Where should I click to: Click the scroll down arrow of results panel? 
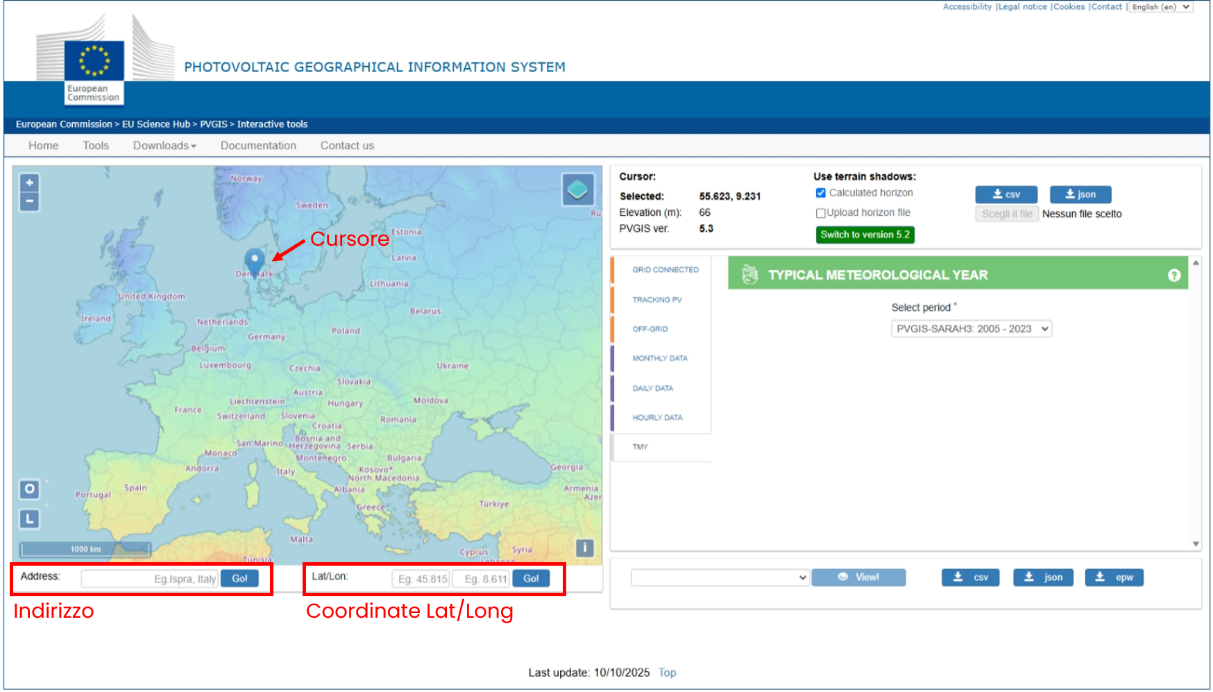coord(1196,544)
